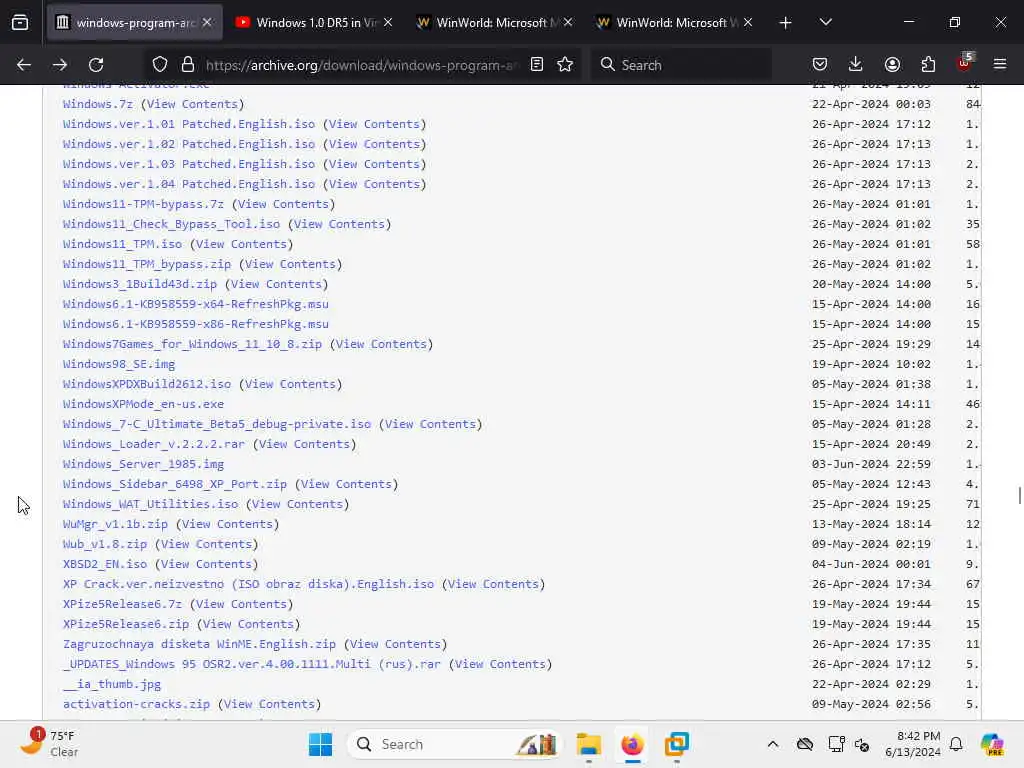1024x768 pixels.
Task: Open the Copilot preview icon
Action: coord(993,744)
